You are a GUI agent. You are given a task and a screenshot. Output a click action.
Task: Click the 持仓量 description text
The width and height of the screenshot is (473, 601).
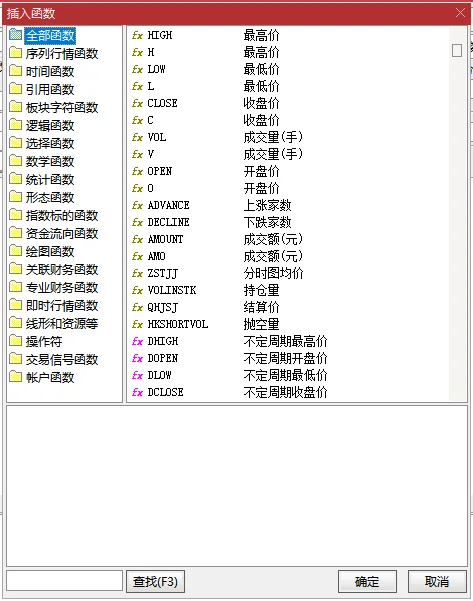coord(261,290)
